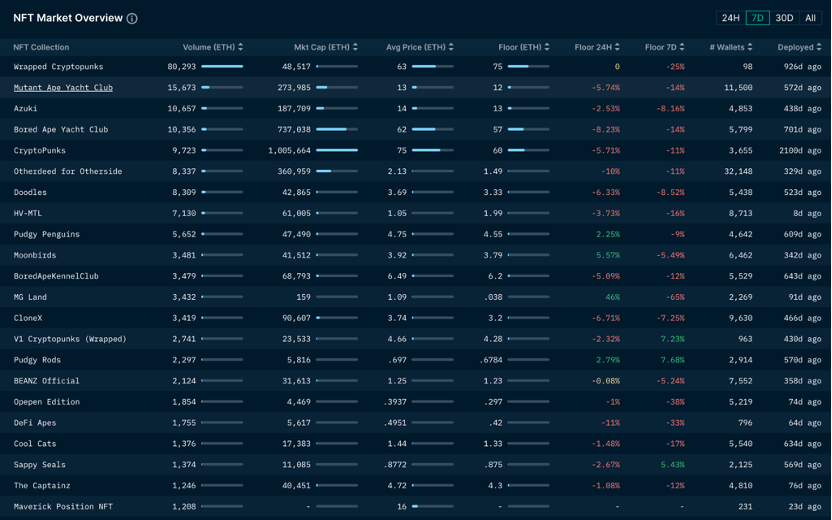
Task: Choose the 30D time range
Action: pyautogui.click(x=784, y=18)
